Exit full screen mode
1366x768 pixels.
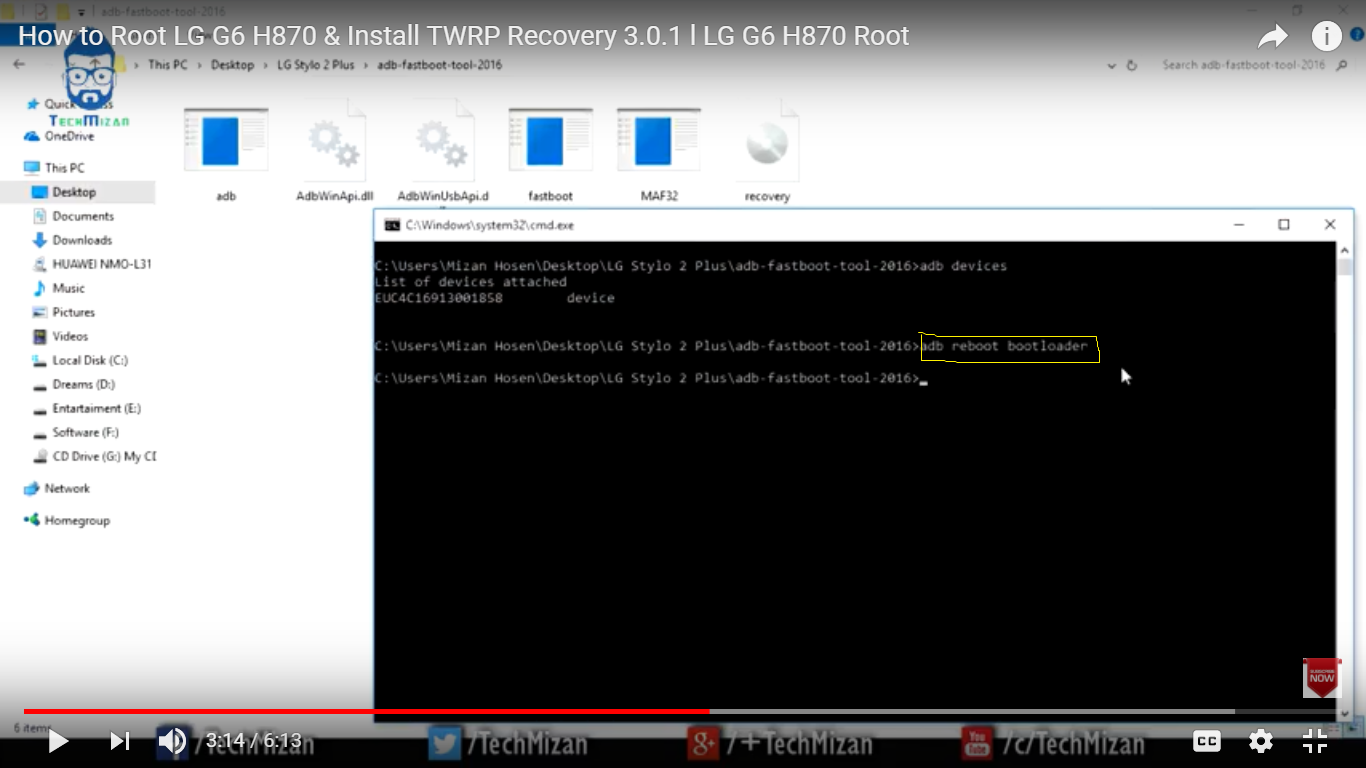coord(1315,741)
